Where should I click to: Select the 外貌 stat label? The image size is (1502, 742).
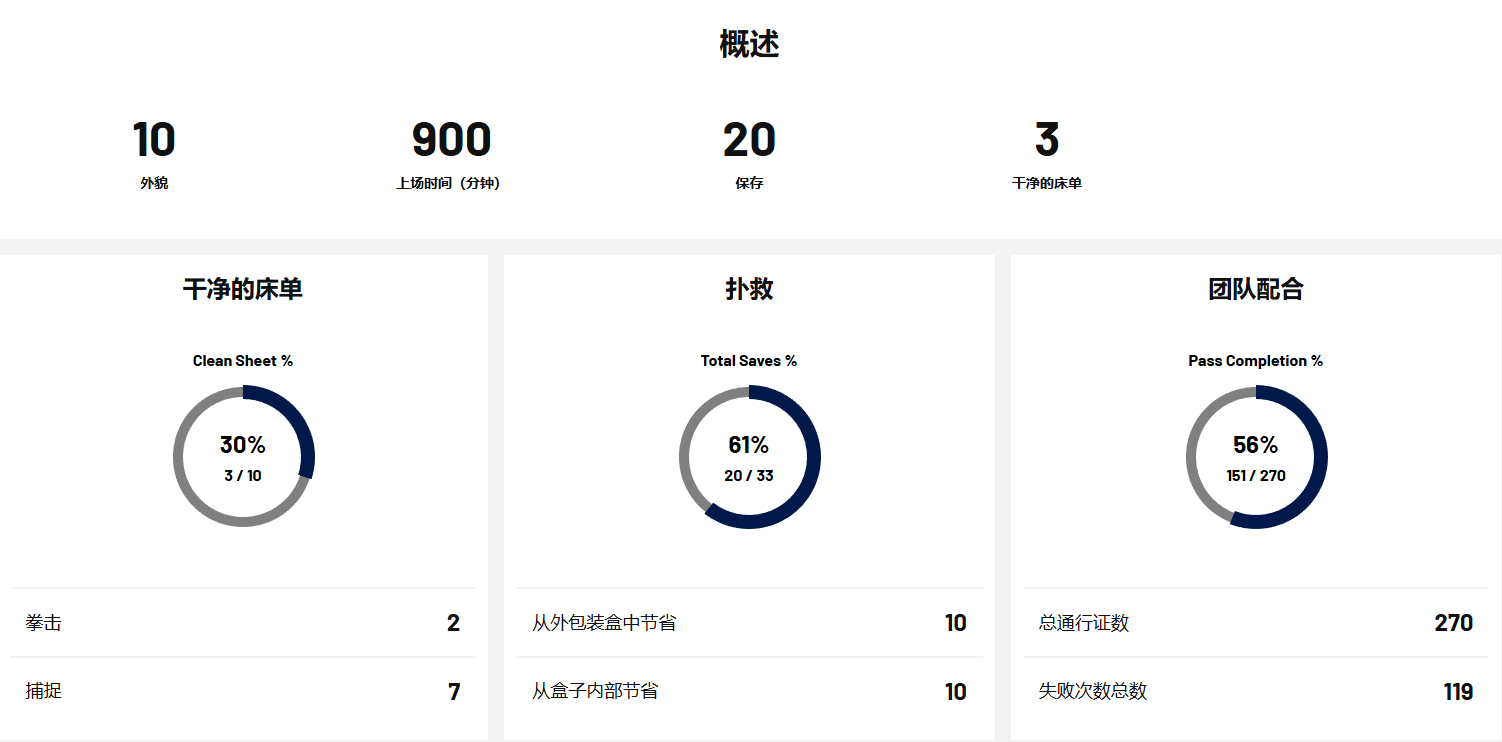pyautogui.click(x=154, y=184)
